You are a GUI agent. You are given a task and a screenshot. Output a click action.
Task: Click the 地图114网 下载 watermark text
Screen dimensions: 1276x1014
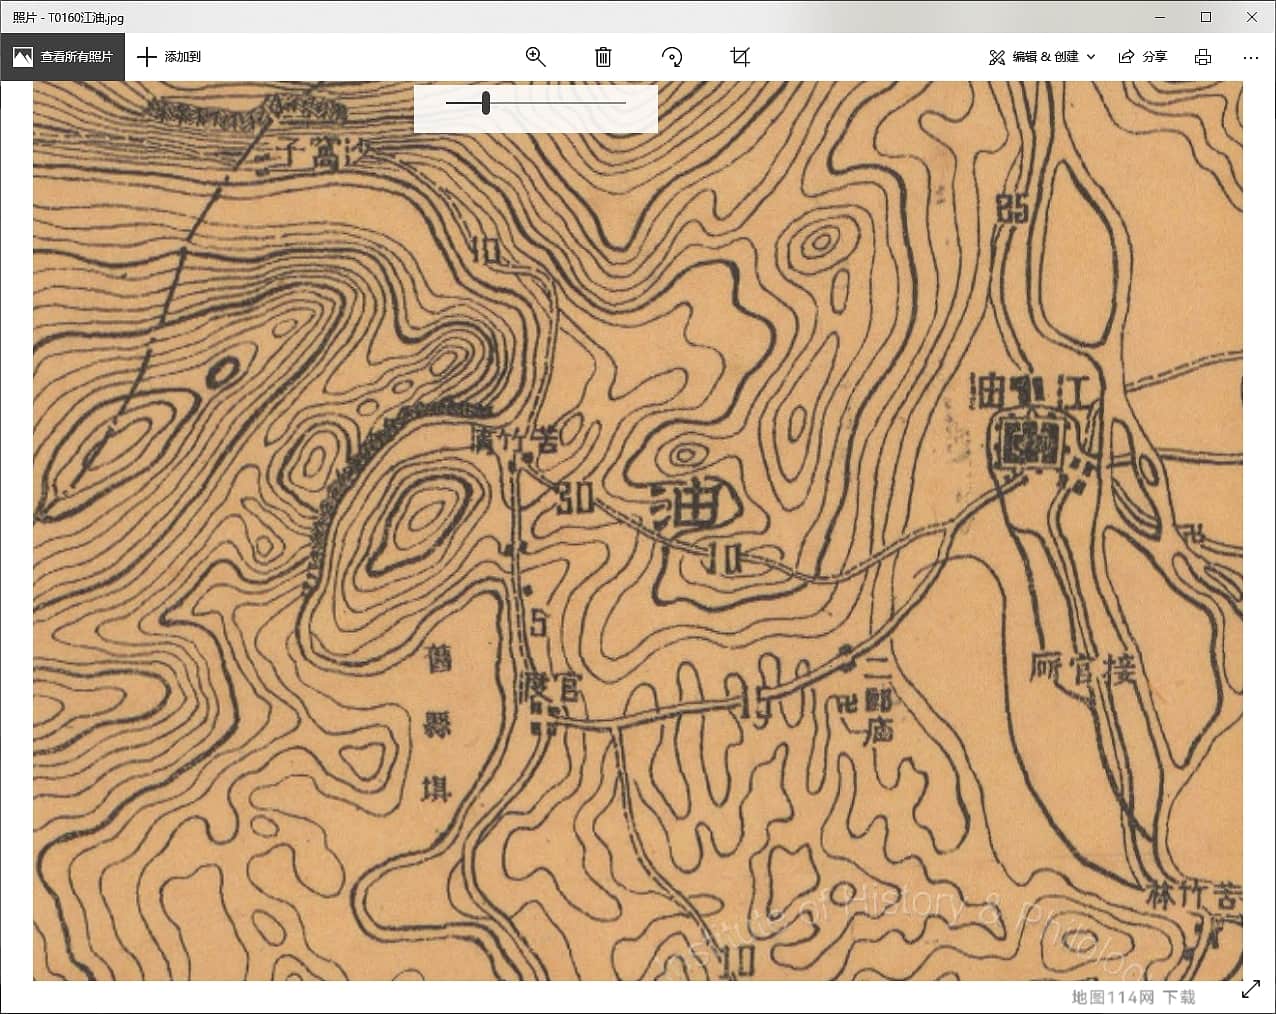1133,997
